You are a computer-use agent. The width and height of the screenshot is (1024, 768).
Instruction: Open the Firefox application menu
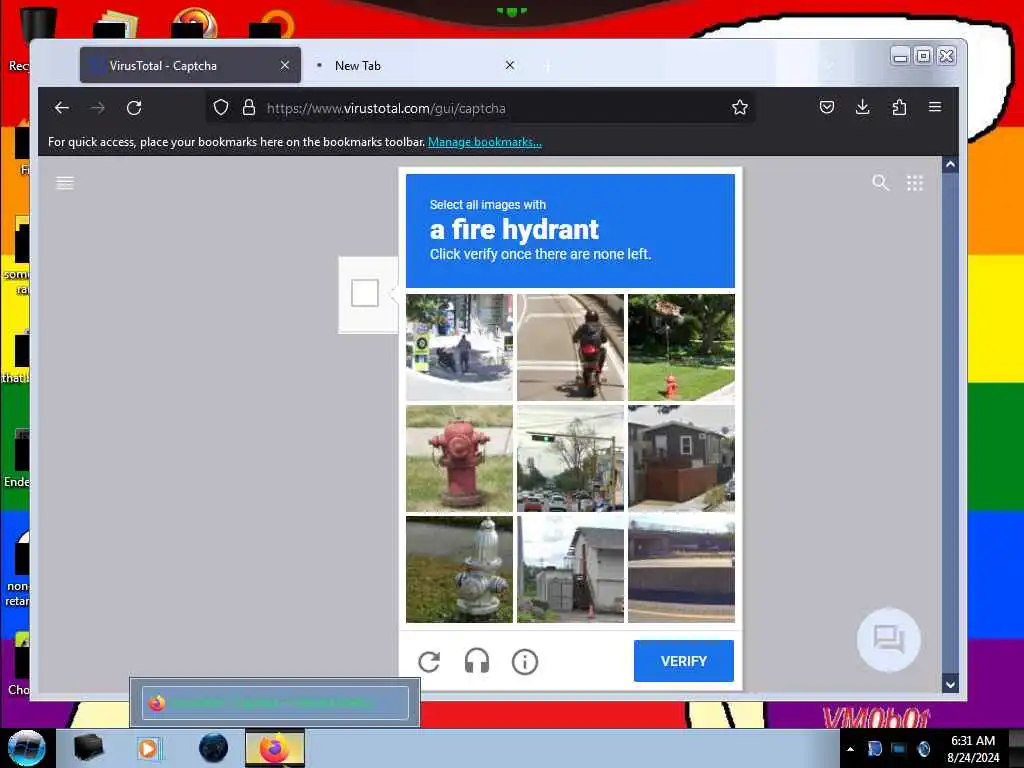[935, 107]
